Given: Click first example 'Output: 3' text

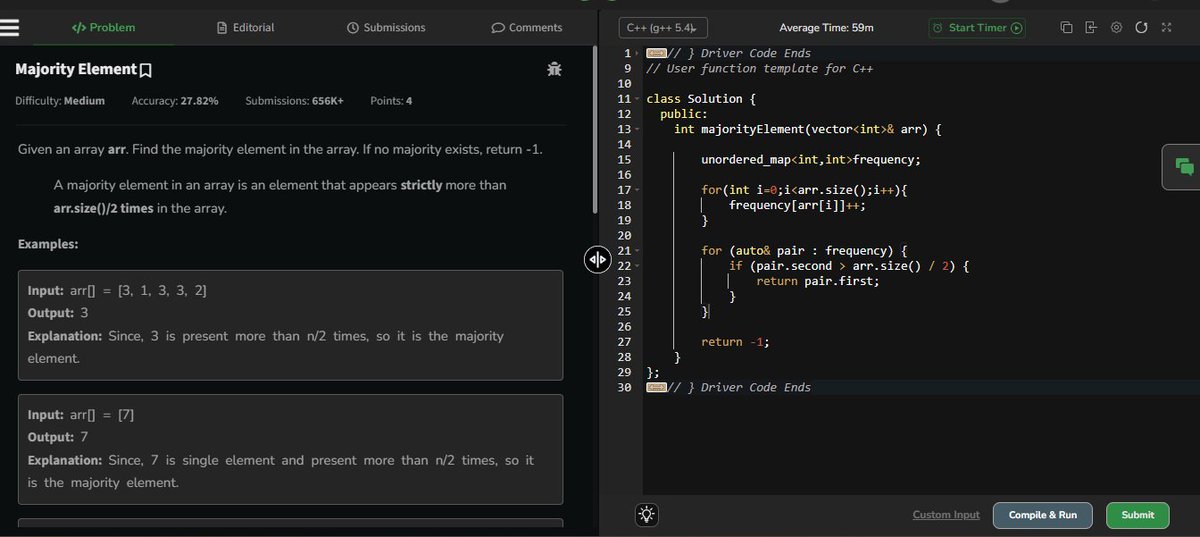Looking at the screenshot, I should (x=59, y=312).
